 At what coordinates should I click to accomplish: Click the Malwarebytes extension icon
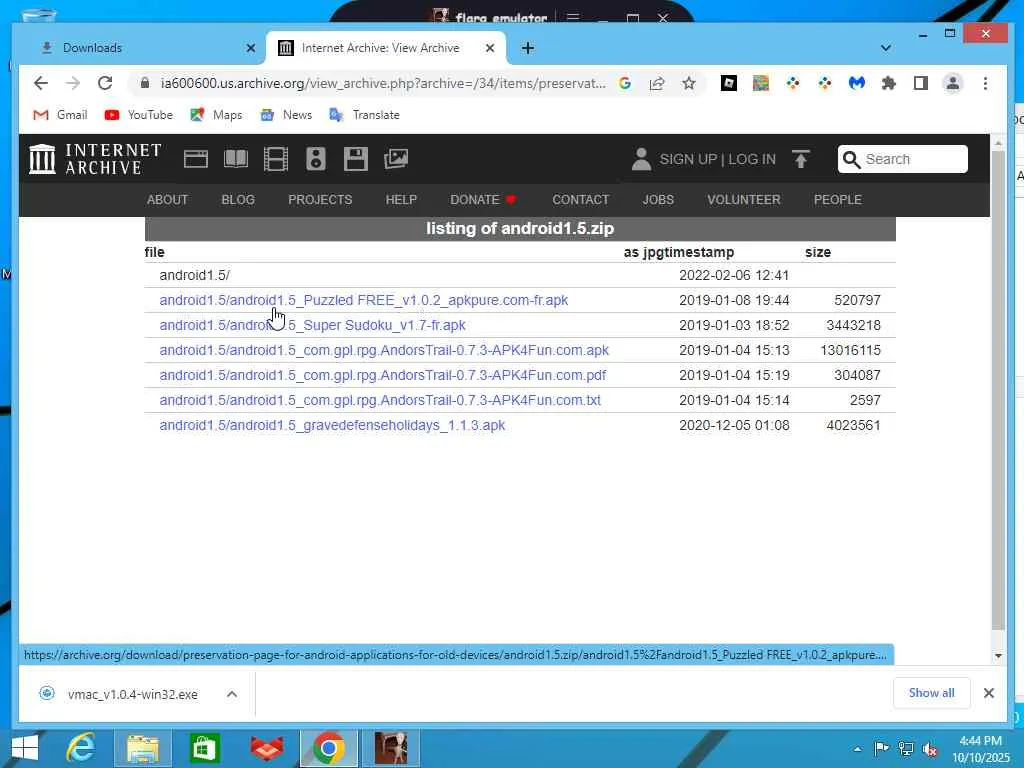pyautogui.click(x=857, y=83)
